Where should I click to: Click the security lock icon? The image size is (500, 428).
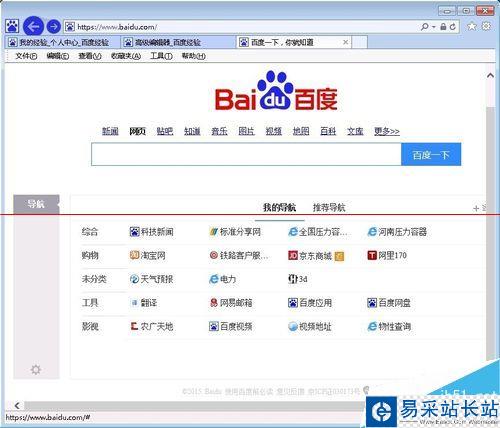pyautogui.click(x=443, y=27)
